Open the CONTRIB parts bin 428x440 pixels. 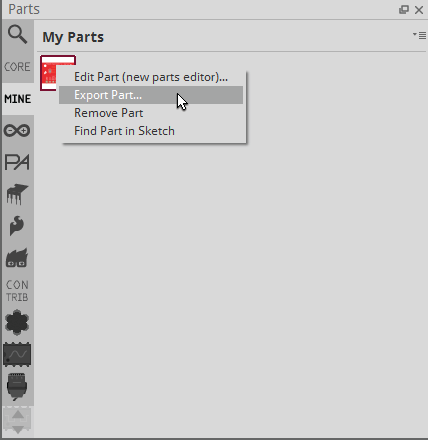pos(17,291)
